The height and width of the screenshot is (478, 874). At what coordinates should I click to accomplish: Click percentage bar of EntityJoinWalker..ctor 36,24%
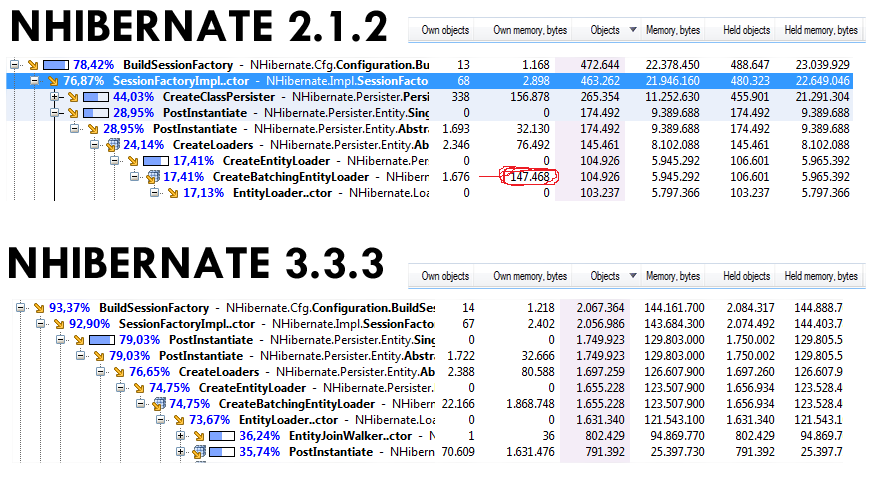tap(222, 436)
